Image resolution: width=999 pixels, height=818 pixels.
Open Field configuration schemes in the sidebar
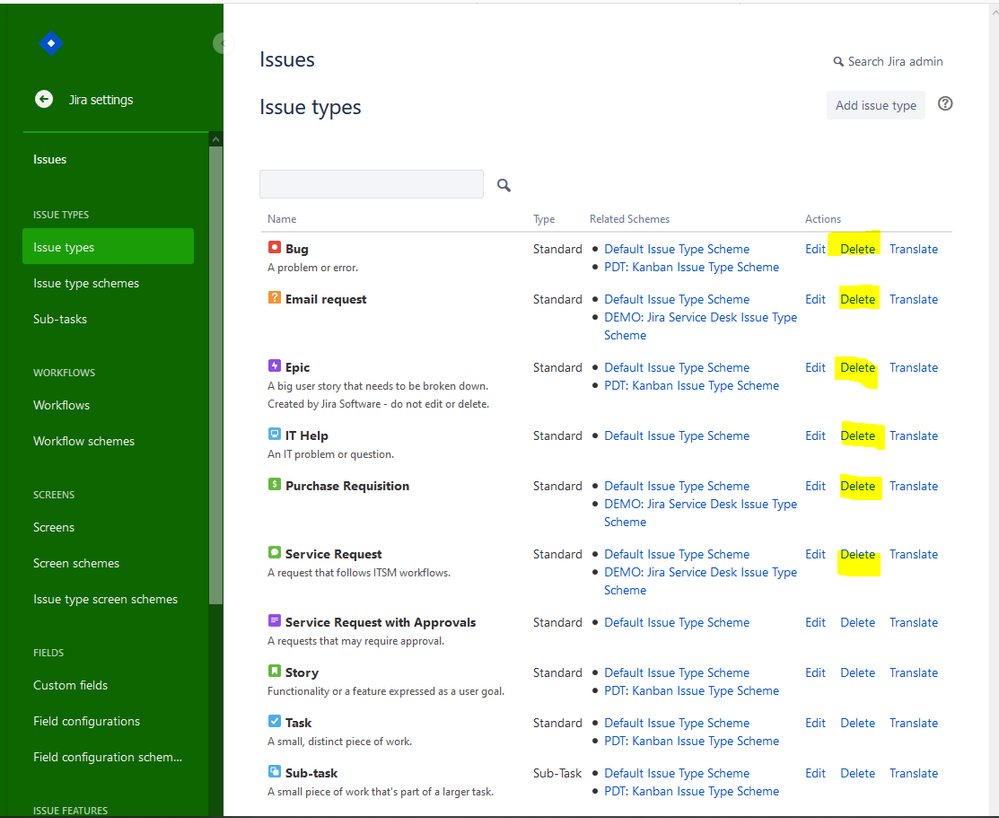pos(107,757)
